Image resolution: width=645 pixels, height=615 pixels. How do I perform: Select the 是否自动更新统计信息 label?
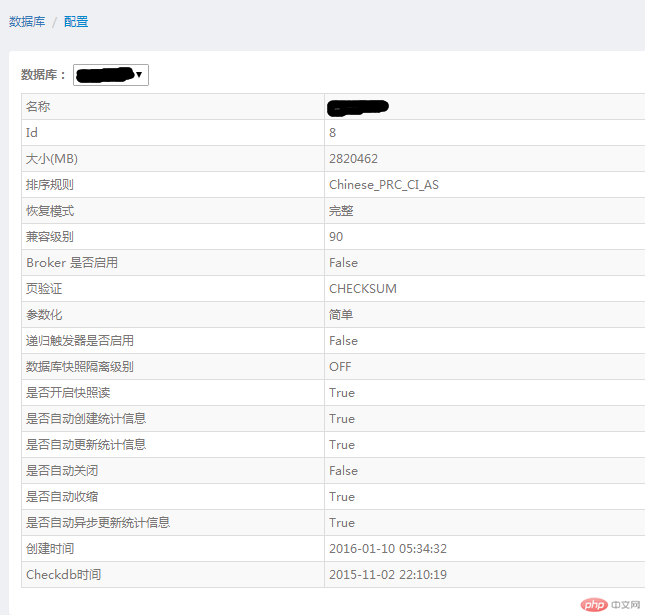(x=86, y=444)
